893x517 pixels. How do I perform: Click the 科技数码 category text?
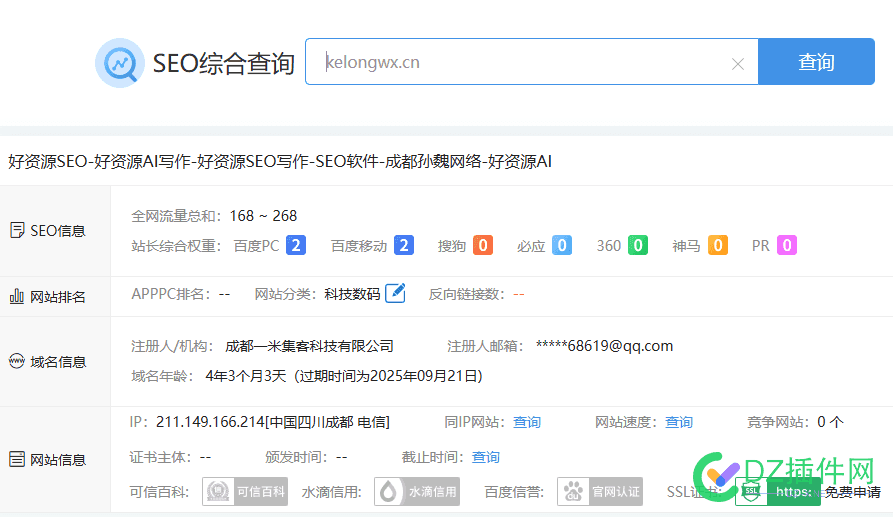(352, 294)
